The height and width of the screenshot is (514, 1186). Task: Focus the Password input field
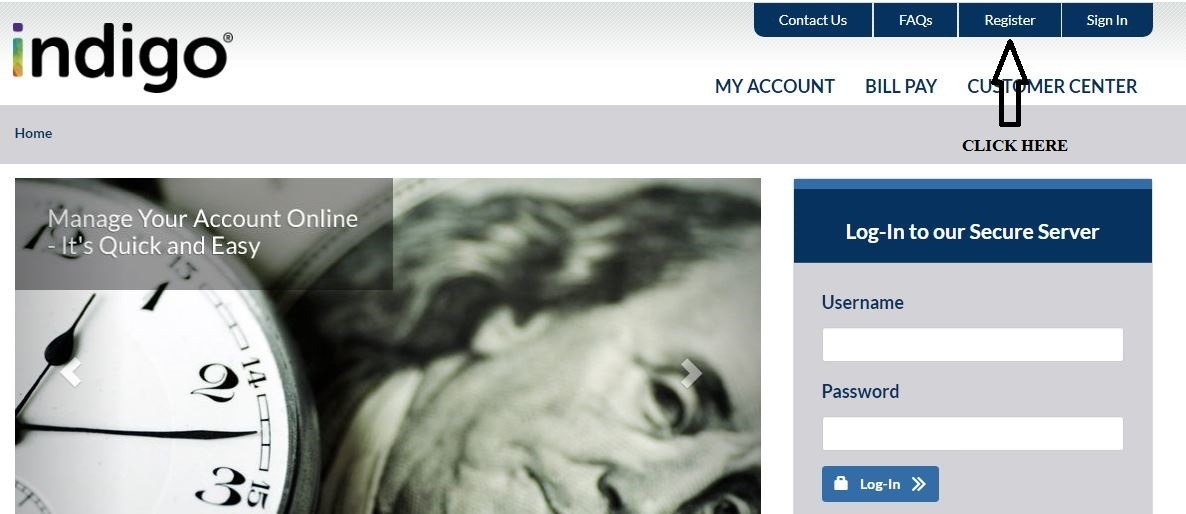tap(972, 434)
